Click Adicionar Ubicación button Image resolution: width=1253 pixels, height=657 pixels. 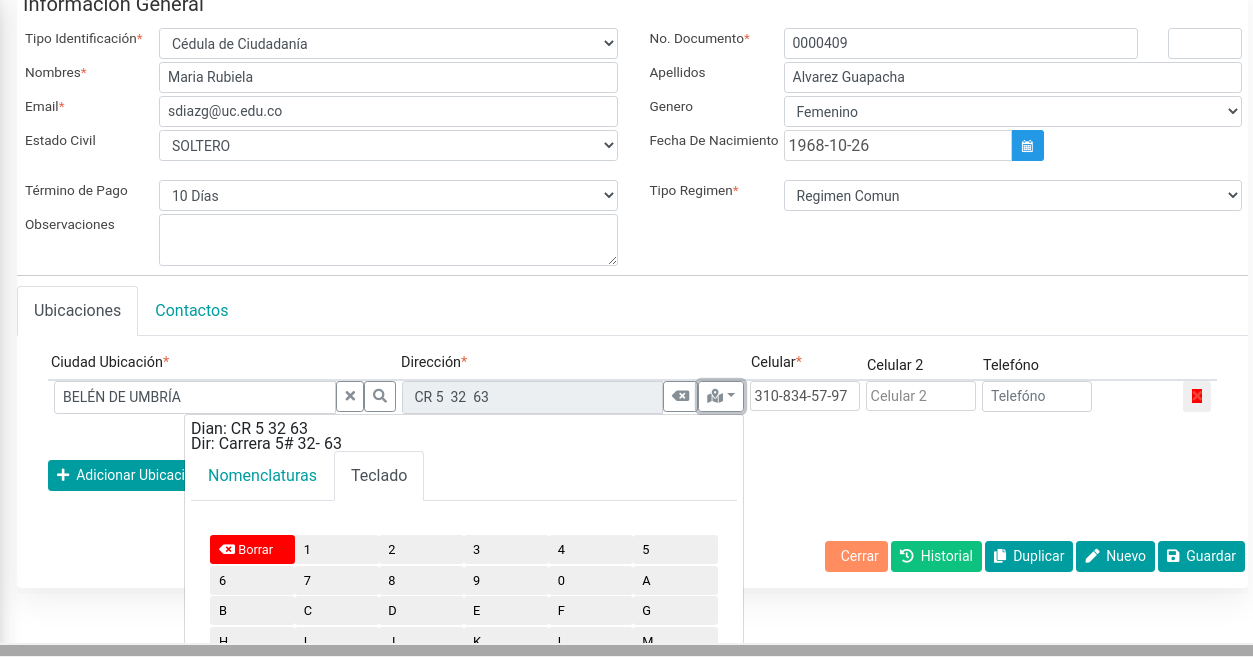(116, 475)
